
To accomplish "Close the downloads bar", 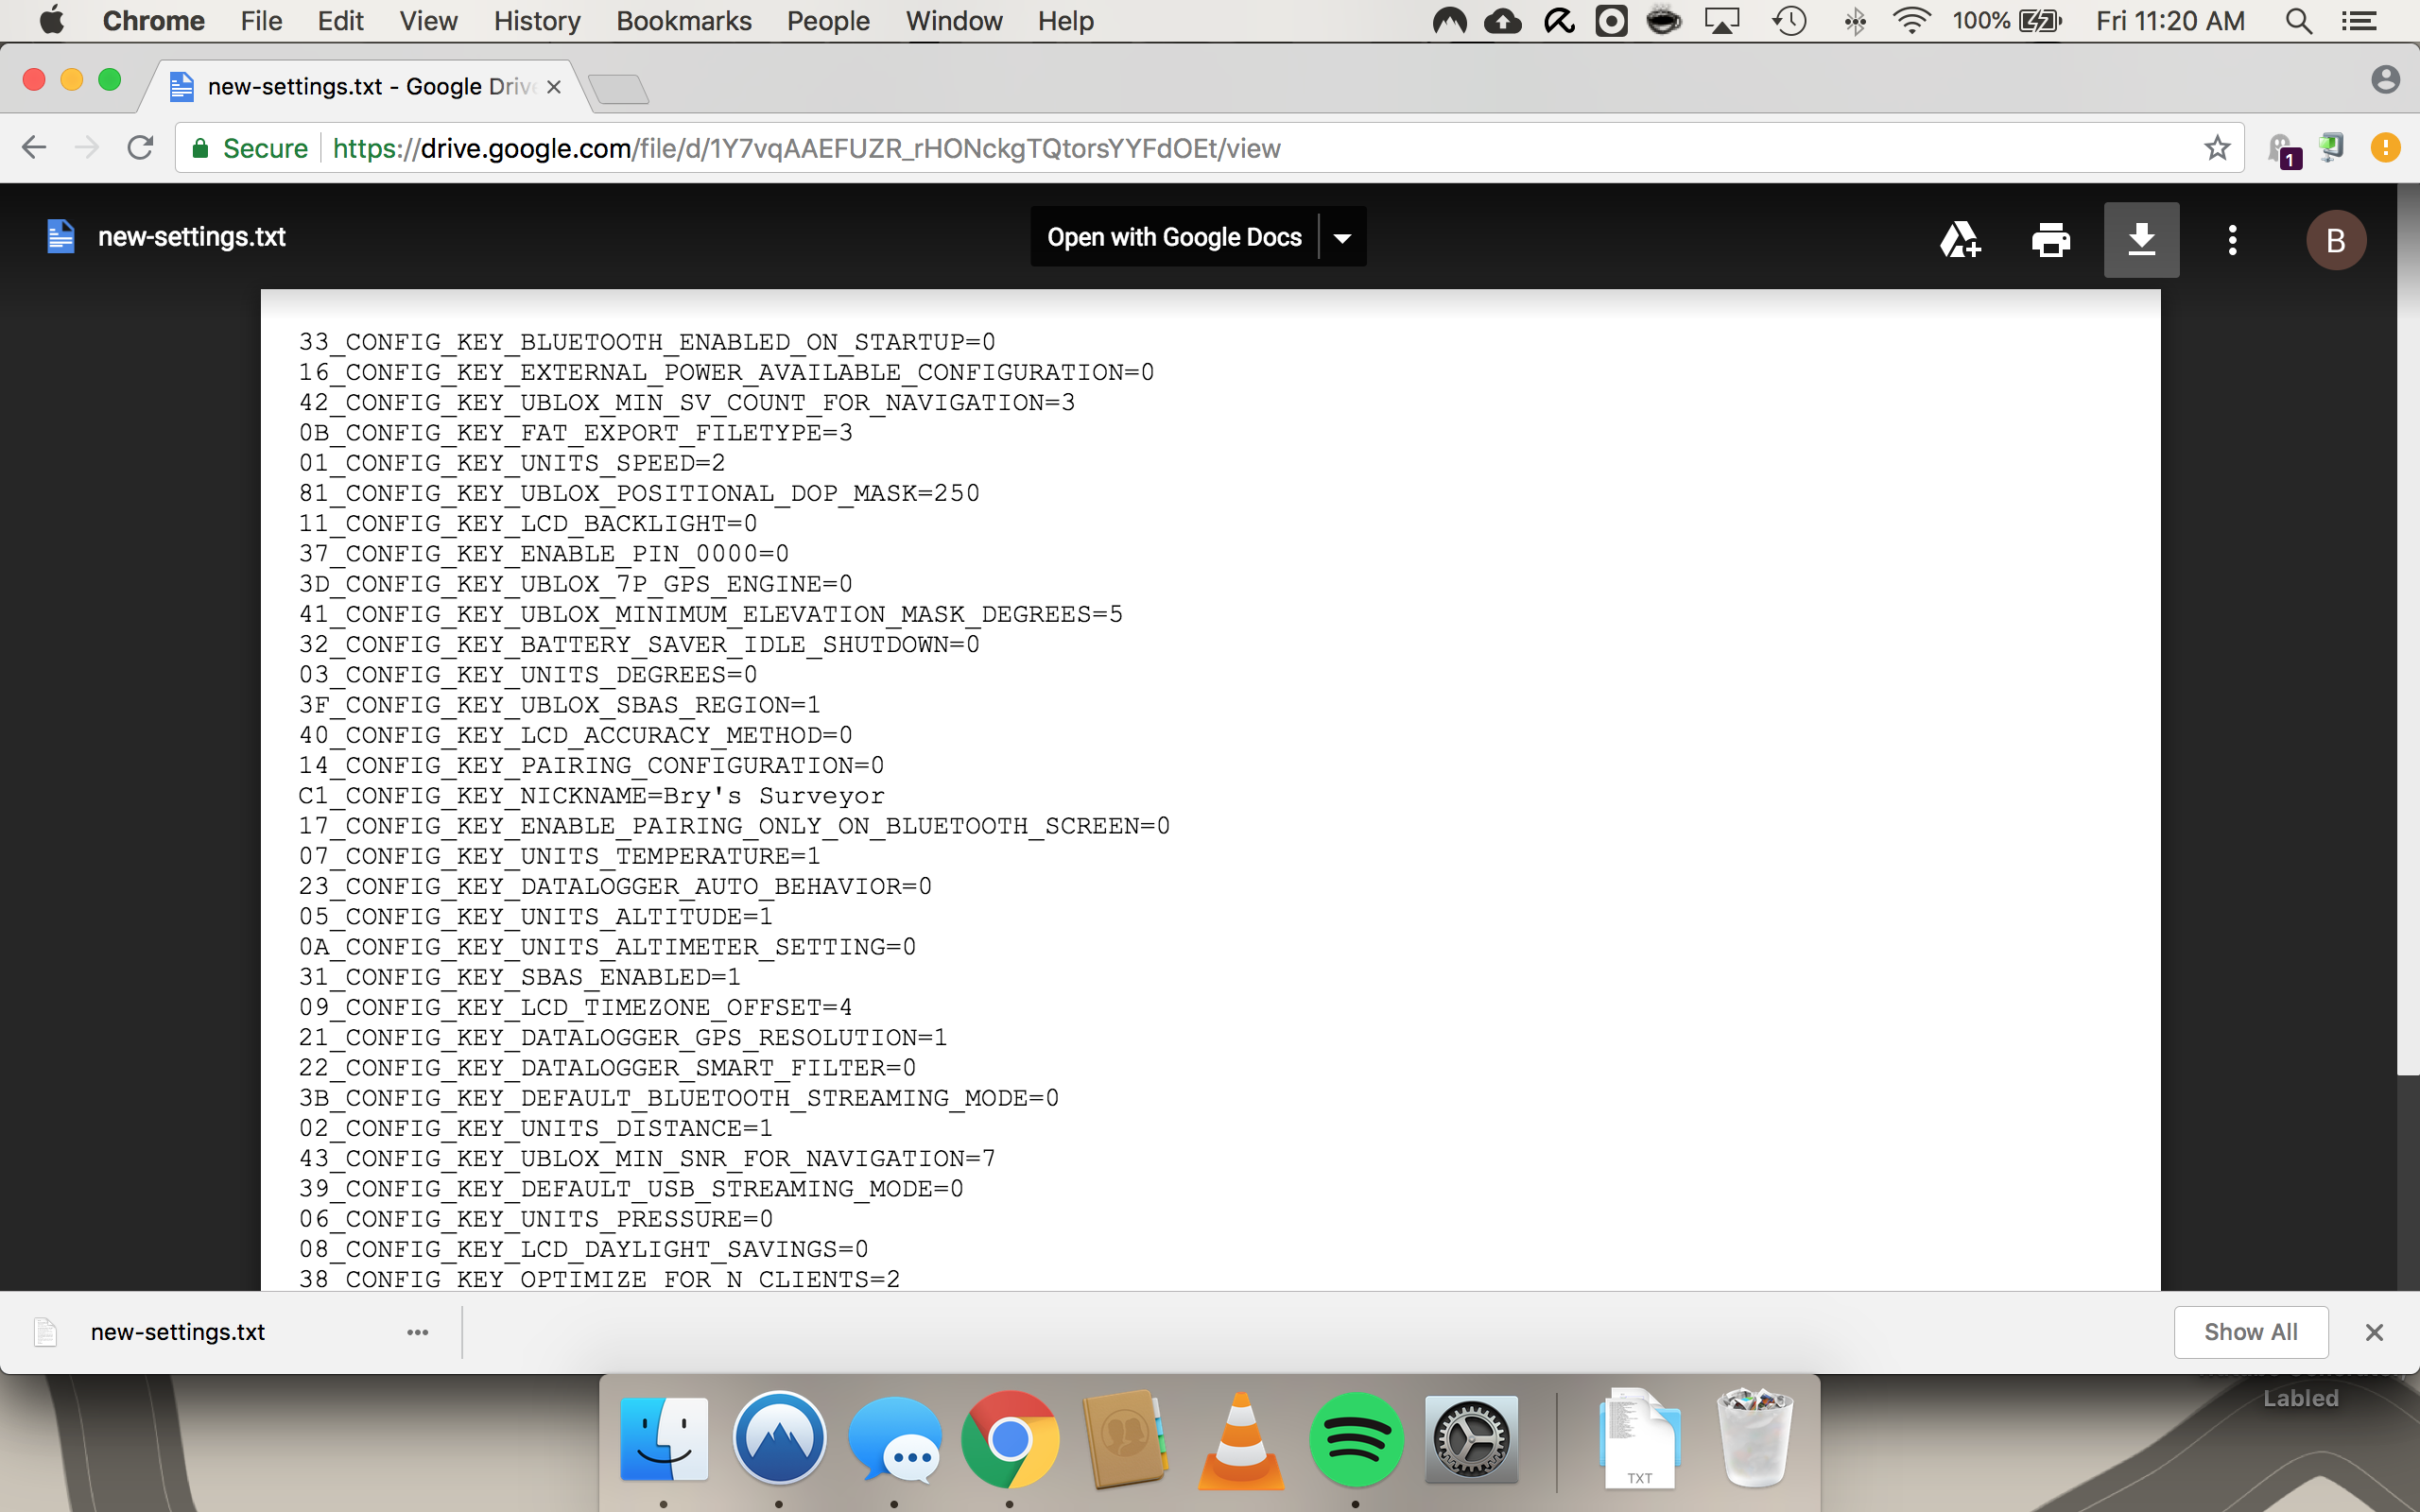I will pos(2374,1332).
